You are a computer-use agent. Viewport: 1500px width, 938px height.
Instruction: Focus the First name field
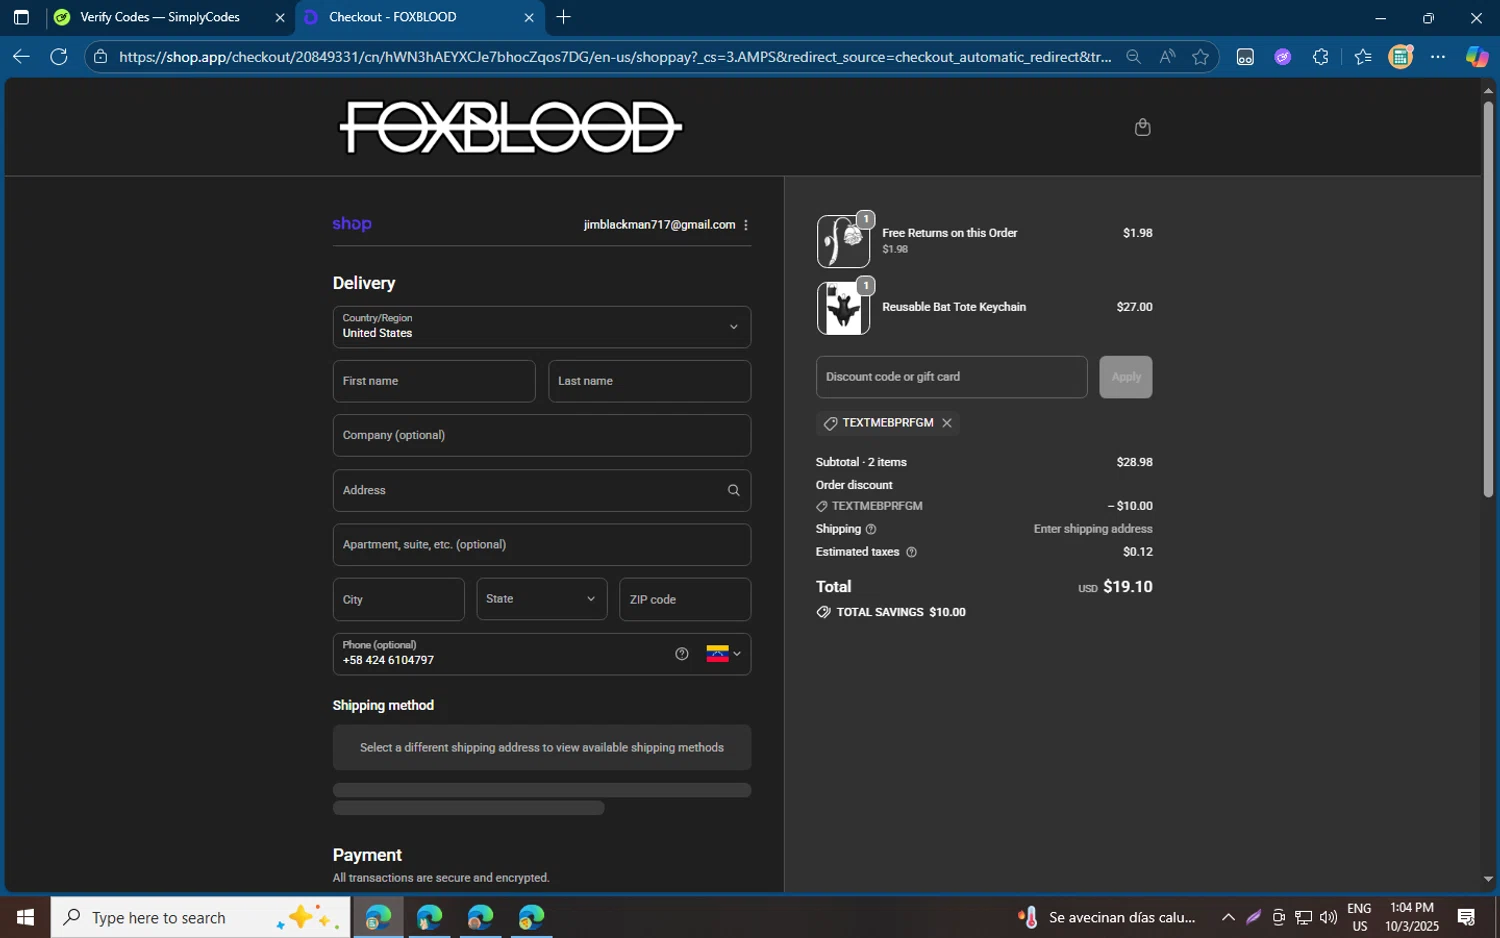coord(434,381)
